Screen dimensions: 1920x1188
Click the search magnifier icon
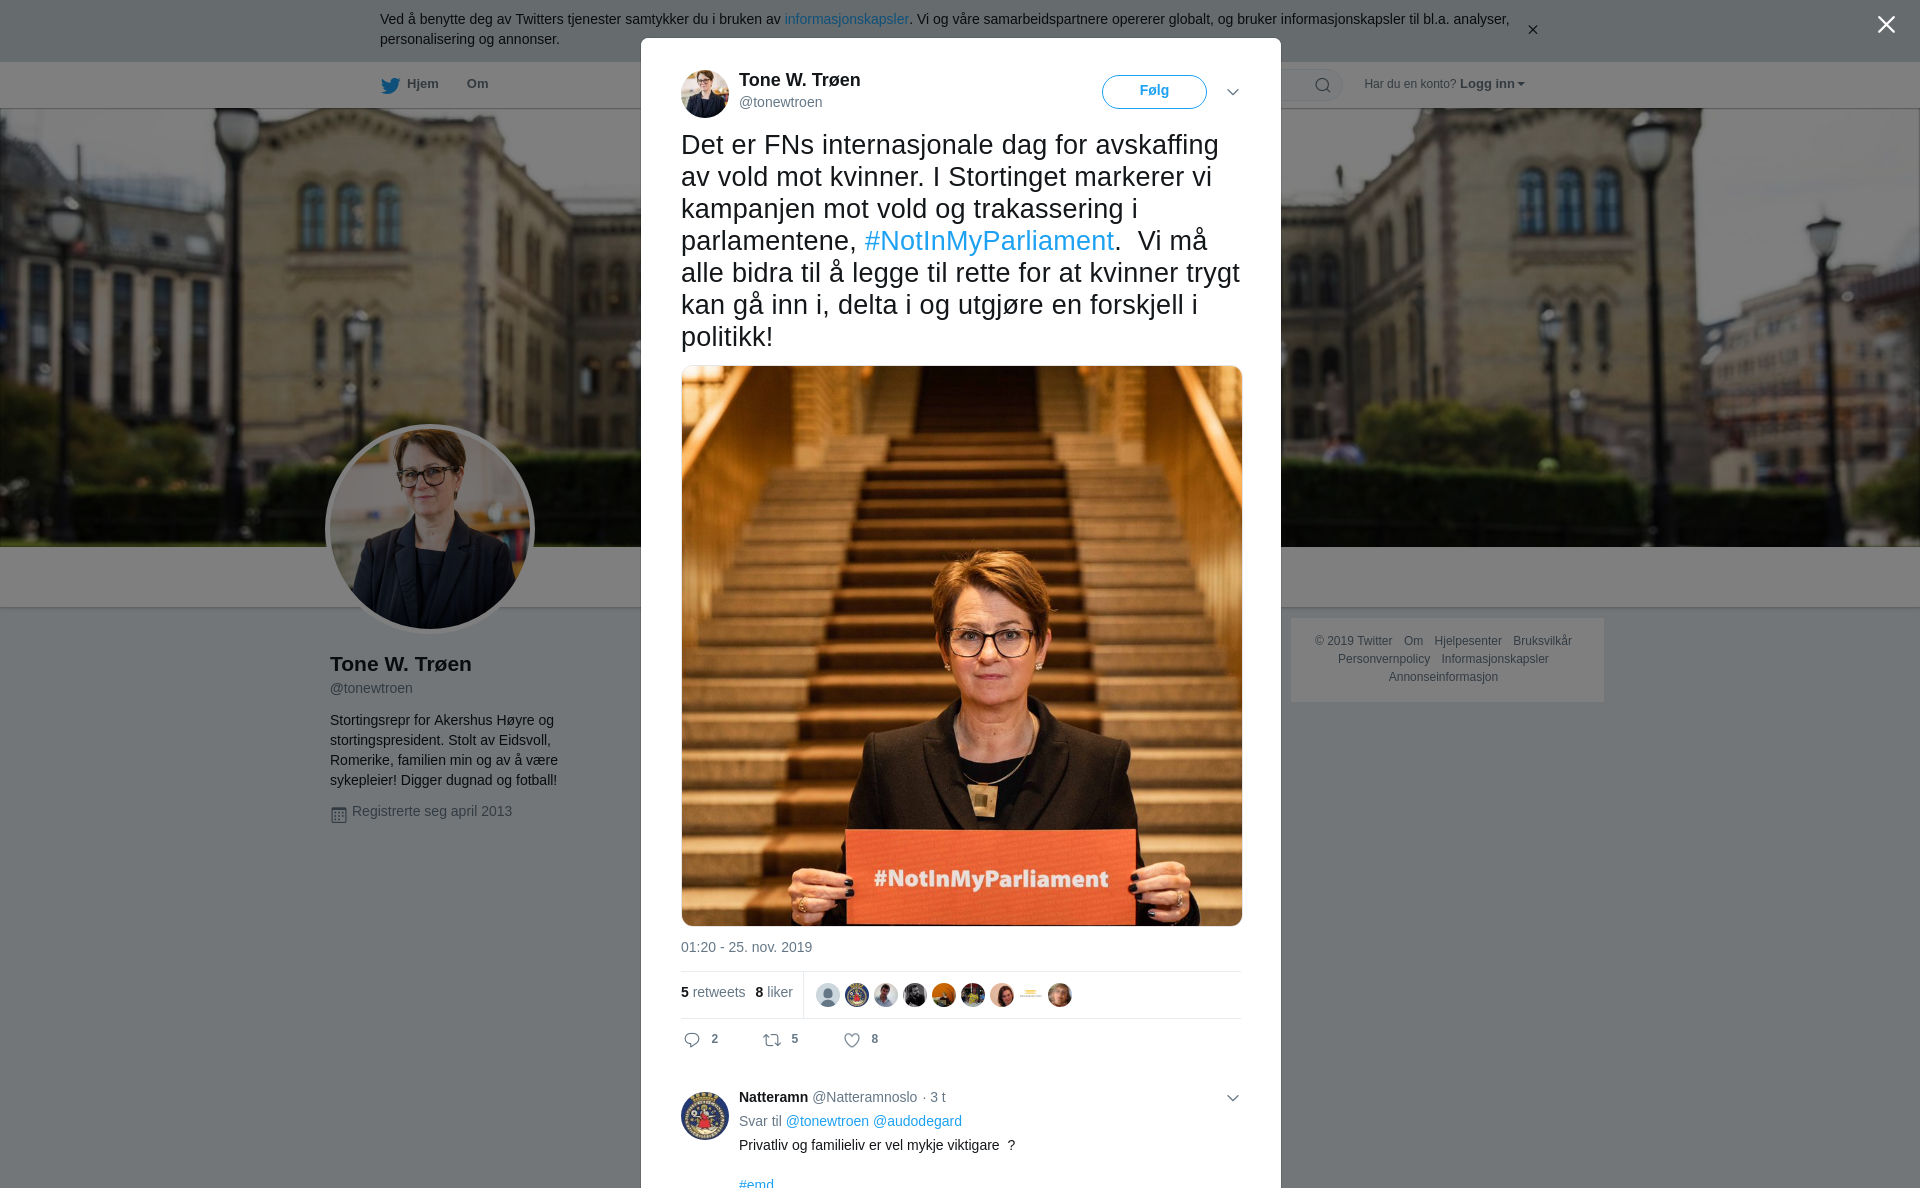coord(1323,85)
